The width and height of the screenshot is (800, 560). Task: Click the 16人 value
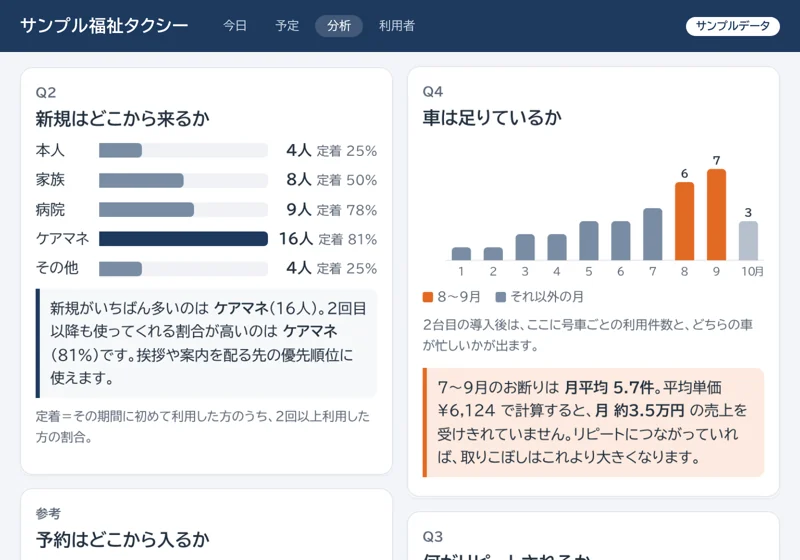click(295, 239)
